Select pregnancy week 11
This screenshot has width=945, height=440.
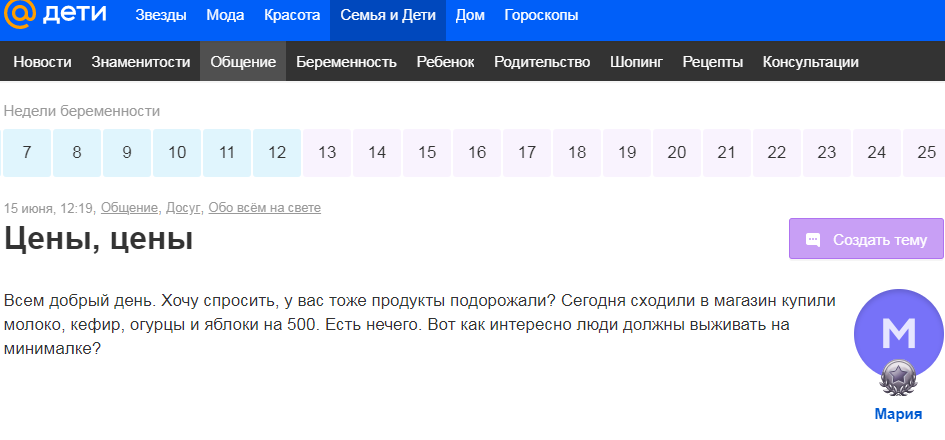[227, 152]
